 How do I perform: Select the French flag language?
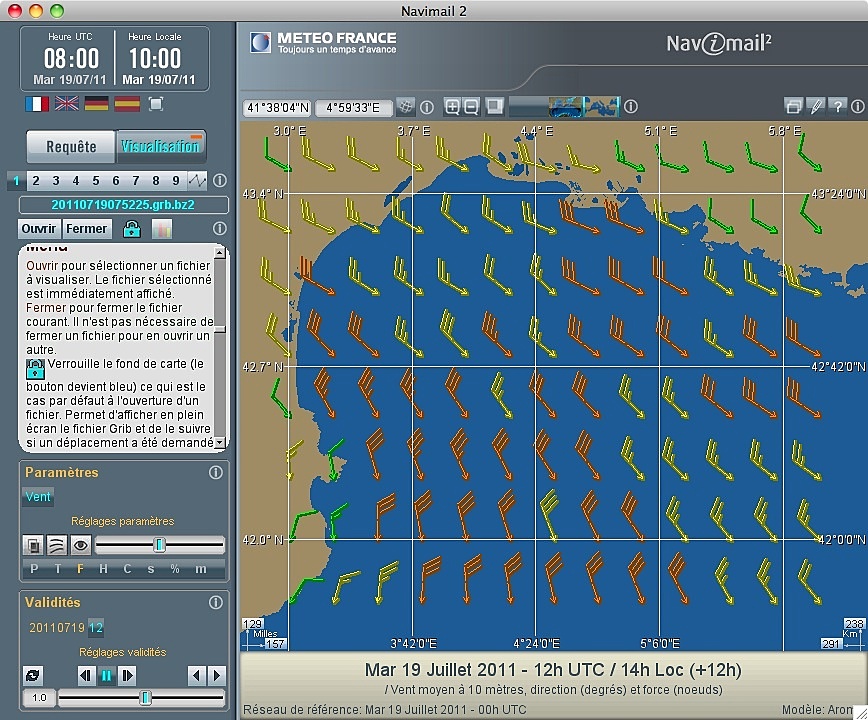37,103
